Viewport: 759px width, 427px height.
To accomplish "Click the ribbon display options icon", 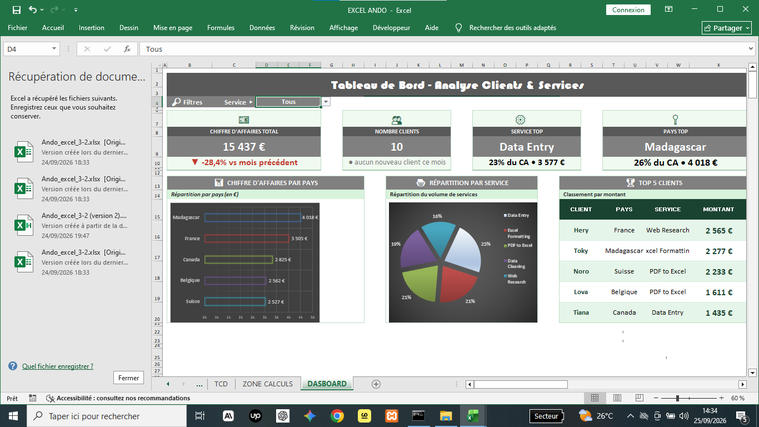I will pos(668,10).
